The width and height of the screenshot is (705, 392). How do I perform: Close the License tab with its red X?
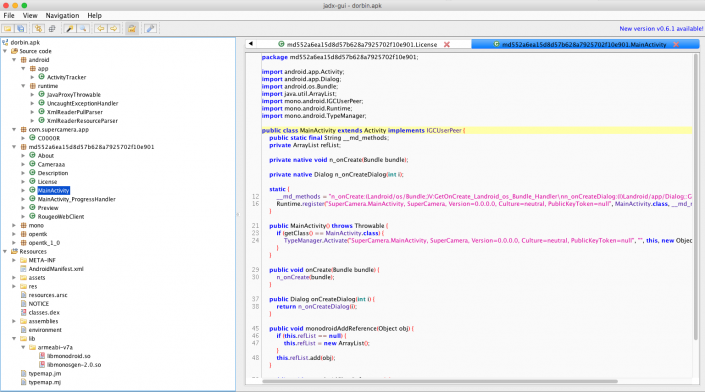(446, 45)
